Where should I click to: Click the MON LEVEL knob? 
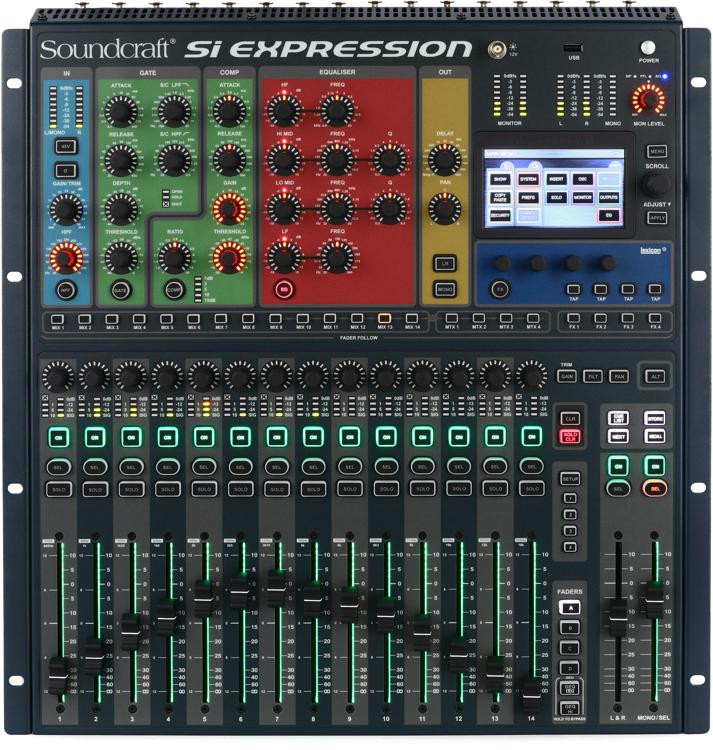[648, 100]
